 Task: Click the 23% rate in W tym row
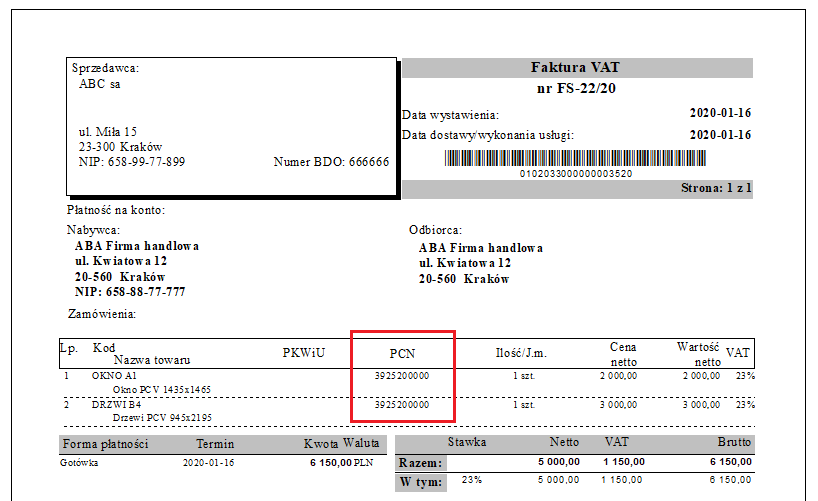click(472, 480)
